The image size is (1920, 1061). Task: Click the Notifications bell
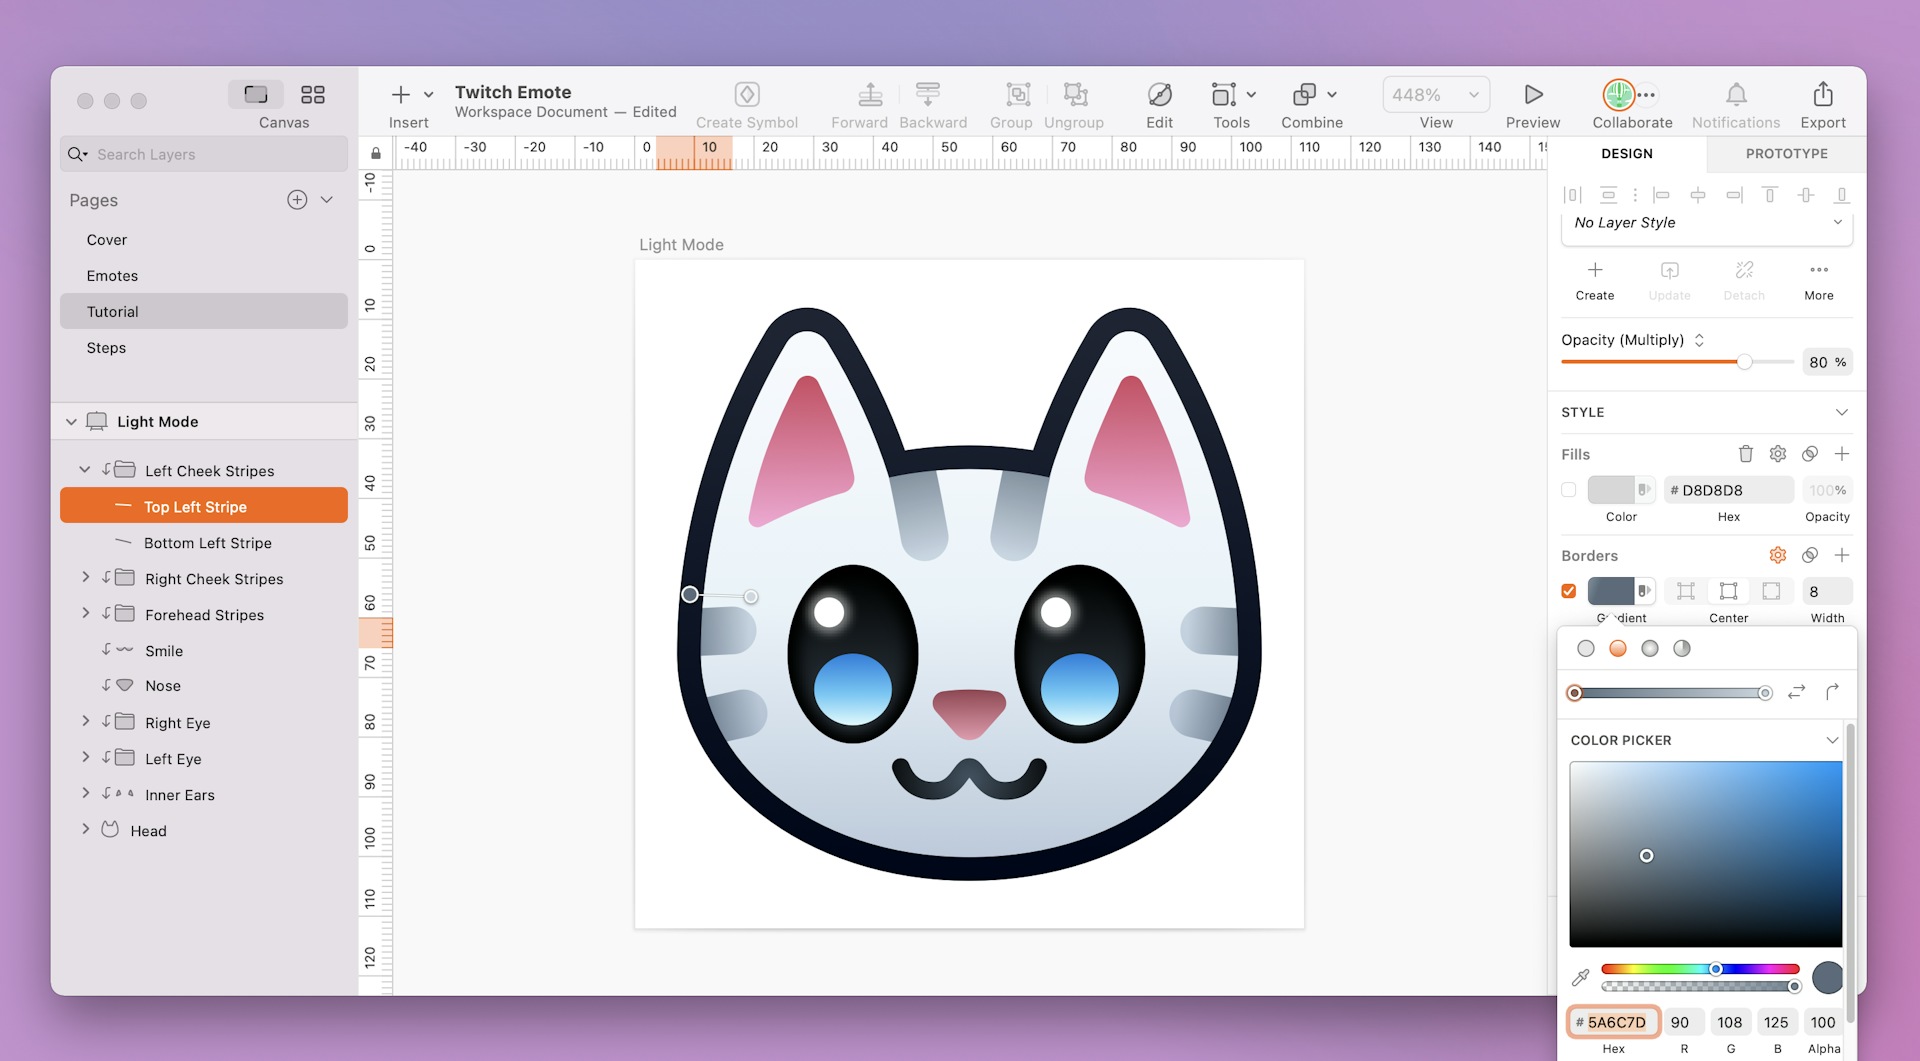click(1735, 97)
